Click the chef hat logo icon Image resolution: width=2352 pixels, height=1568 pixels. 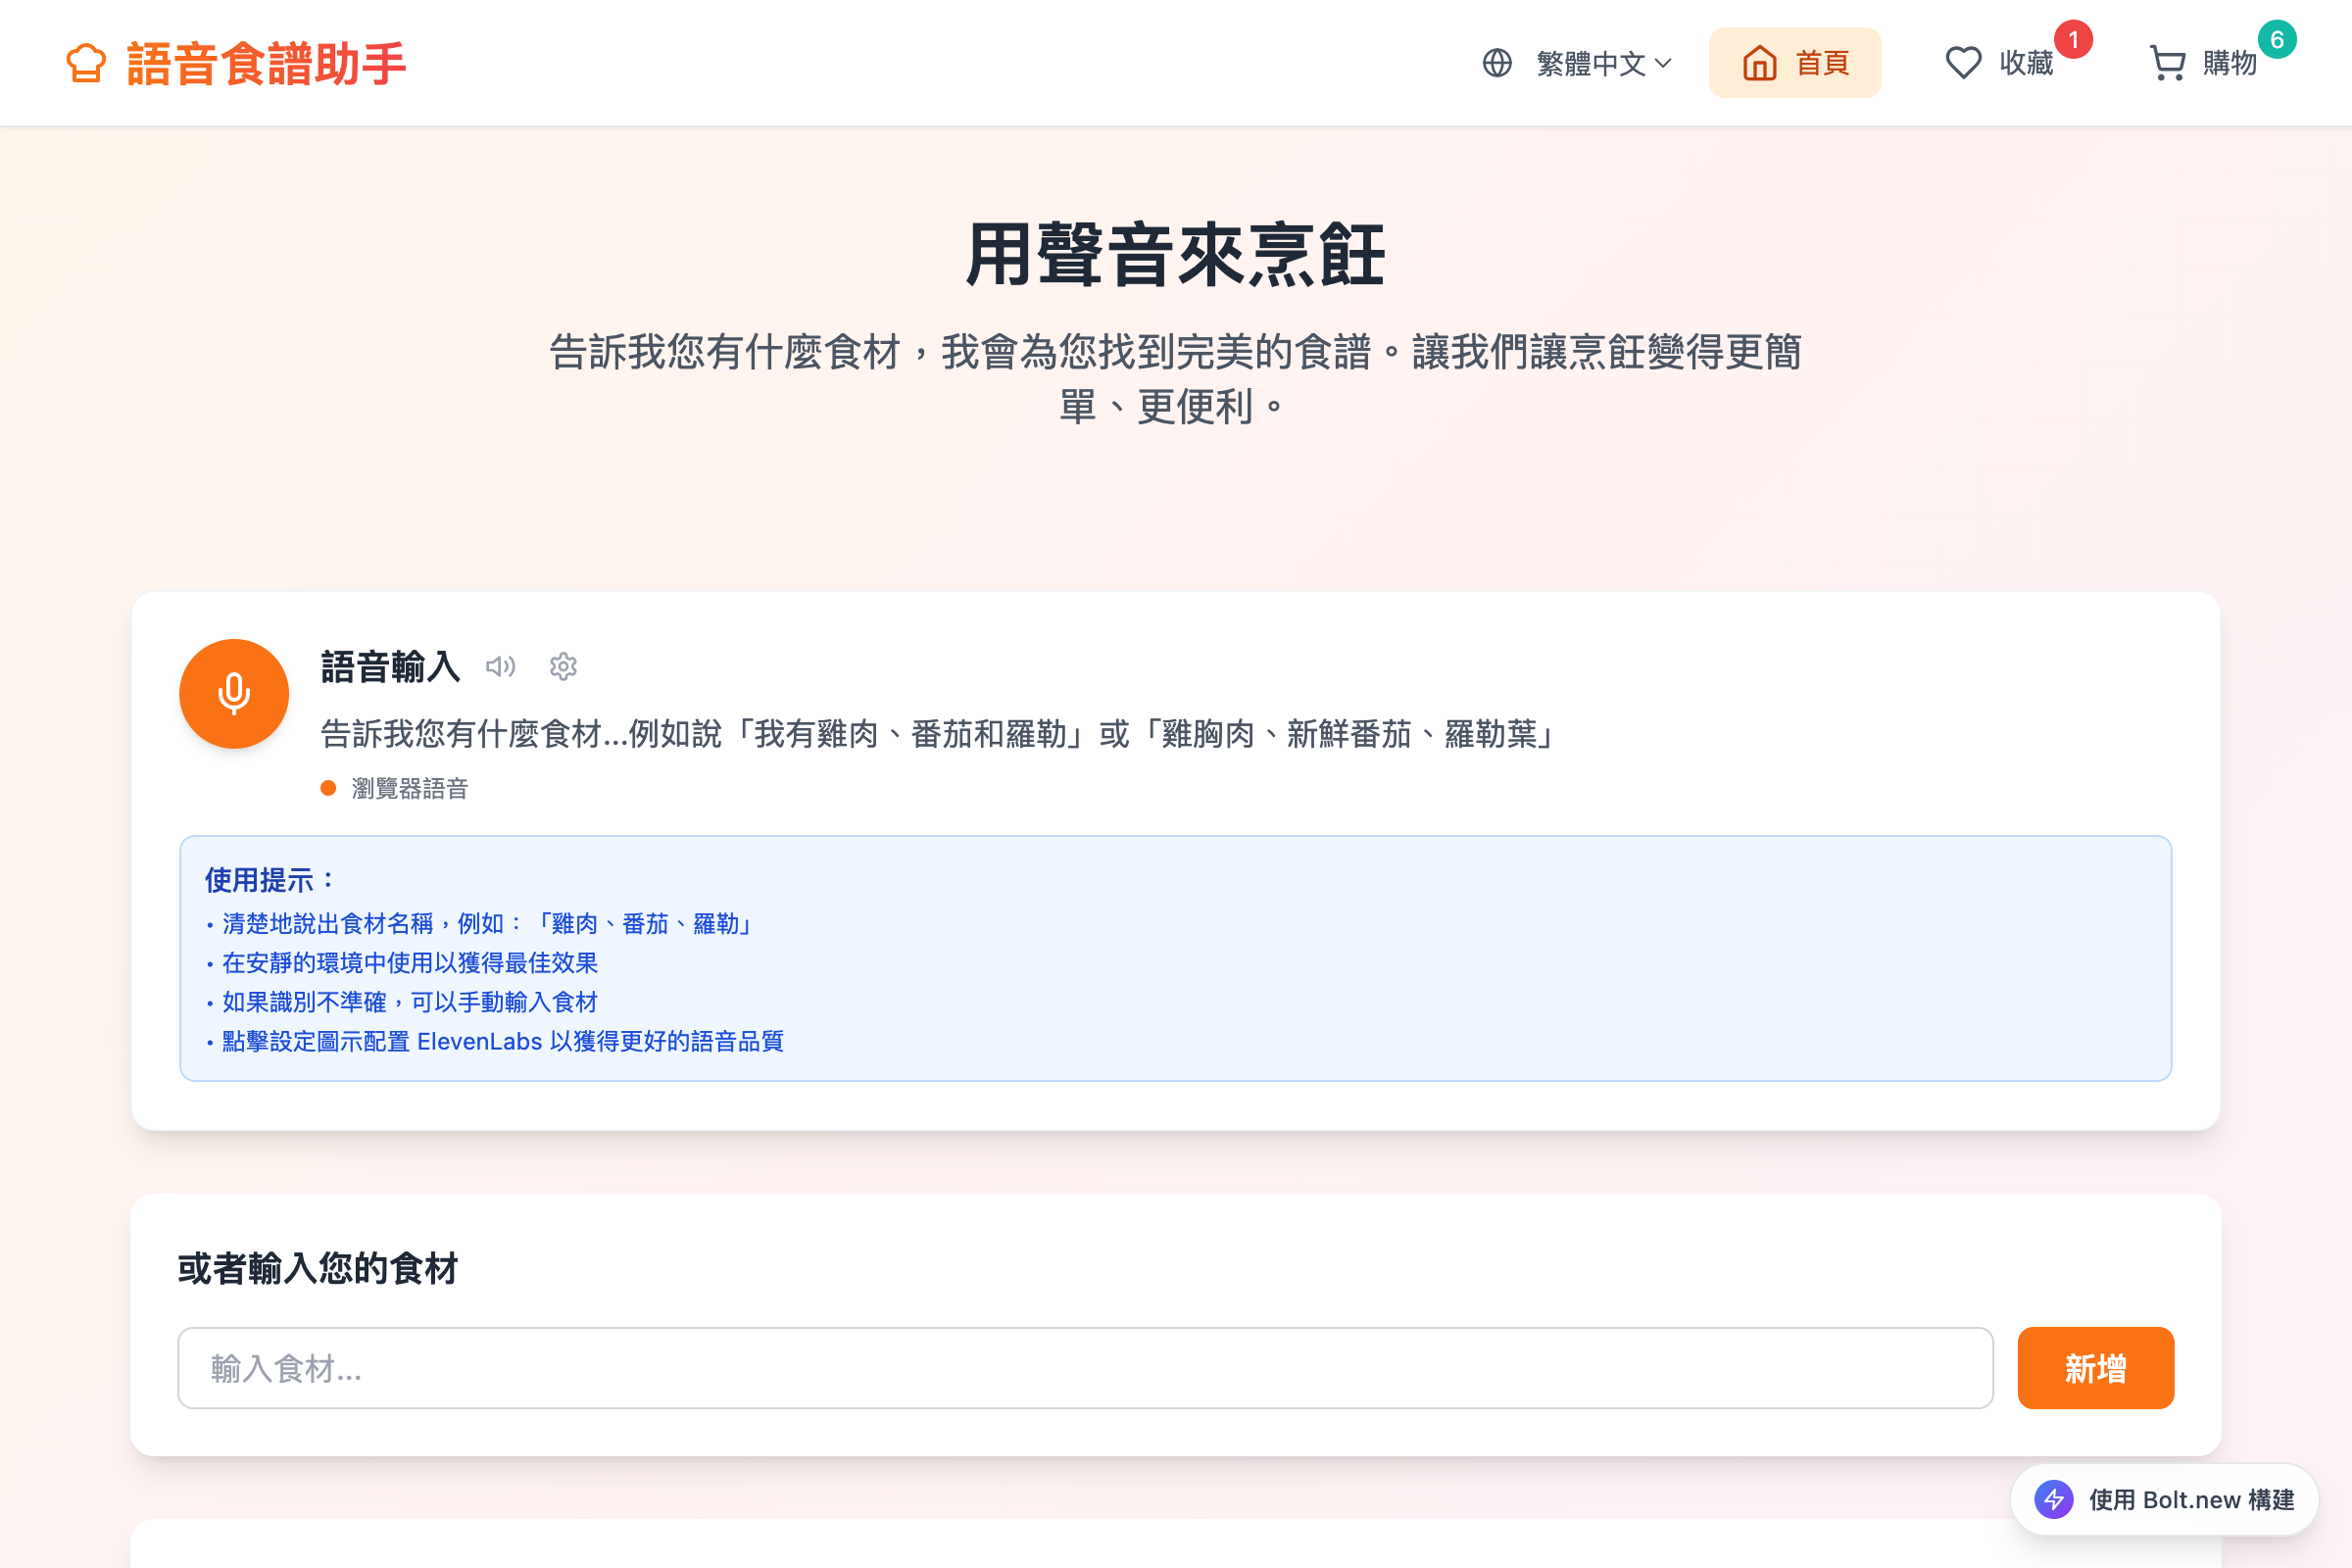86,63
